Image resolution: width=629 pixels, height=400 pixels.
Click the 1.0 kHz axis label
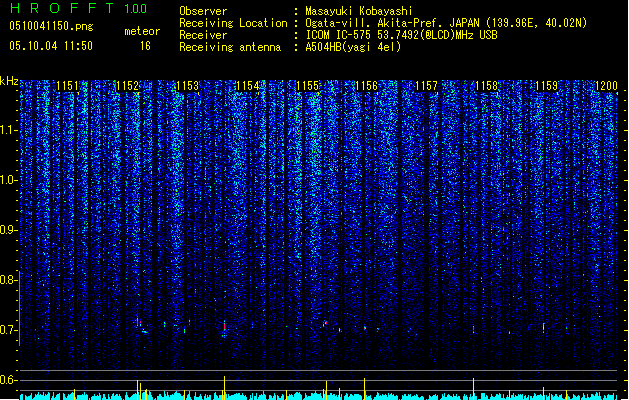(9, 180)
